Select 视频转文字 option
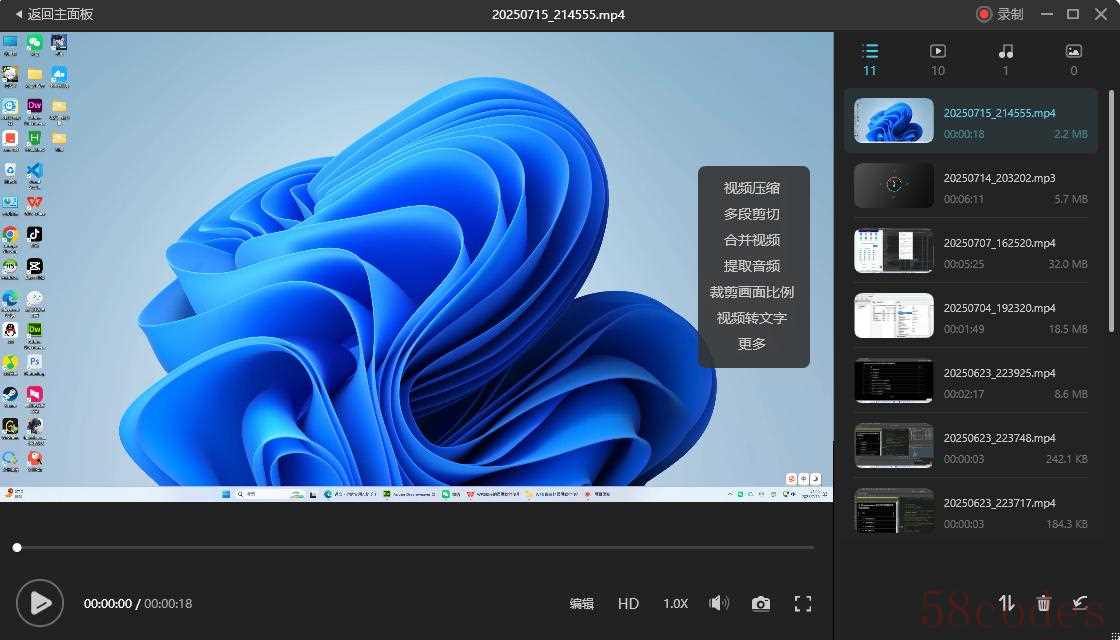The image size is (1120, 640). point(751,318)
